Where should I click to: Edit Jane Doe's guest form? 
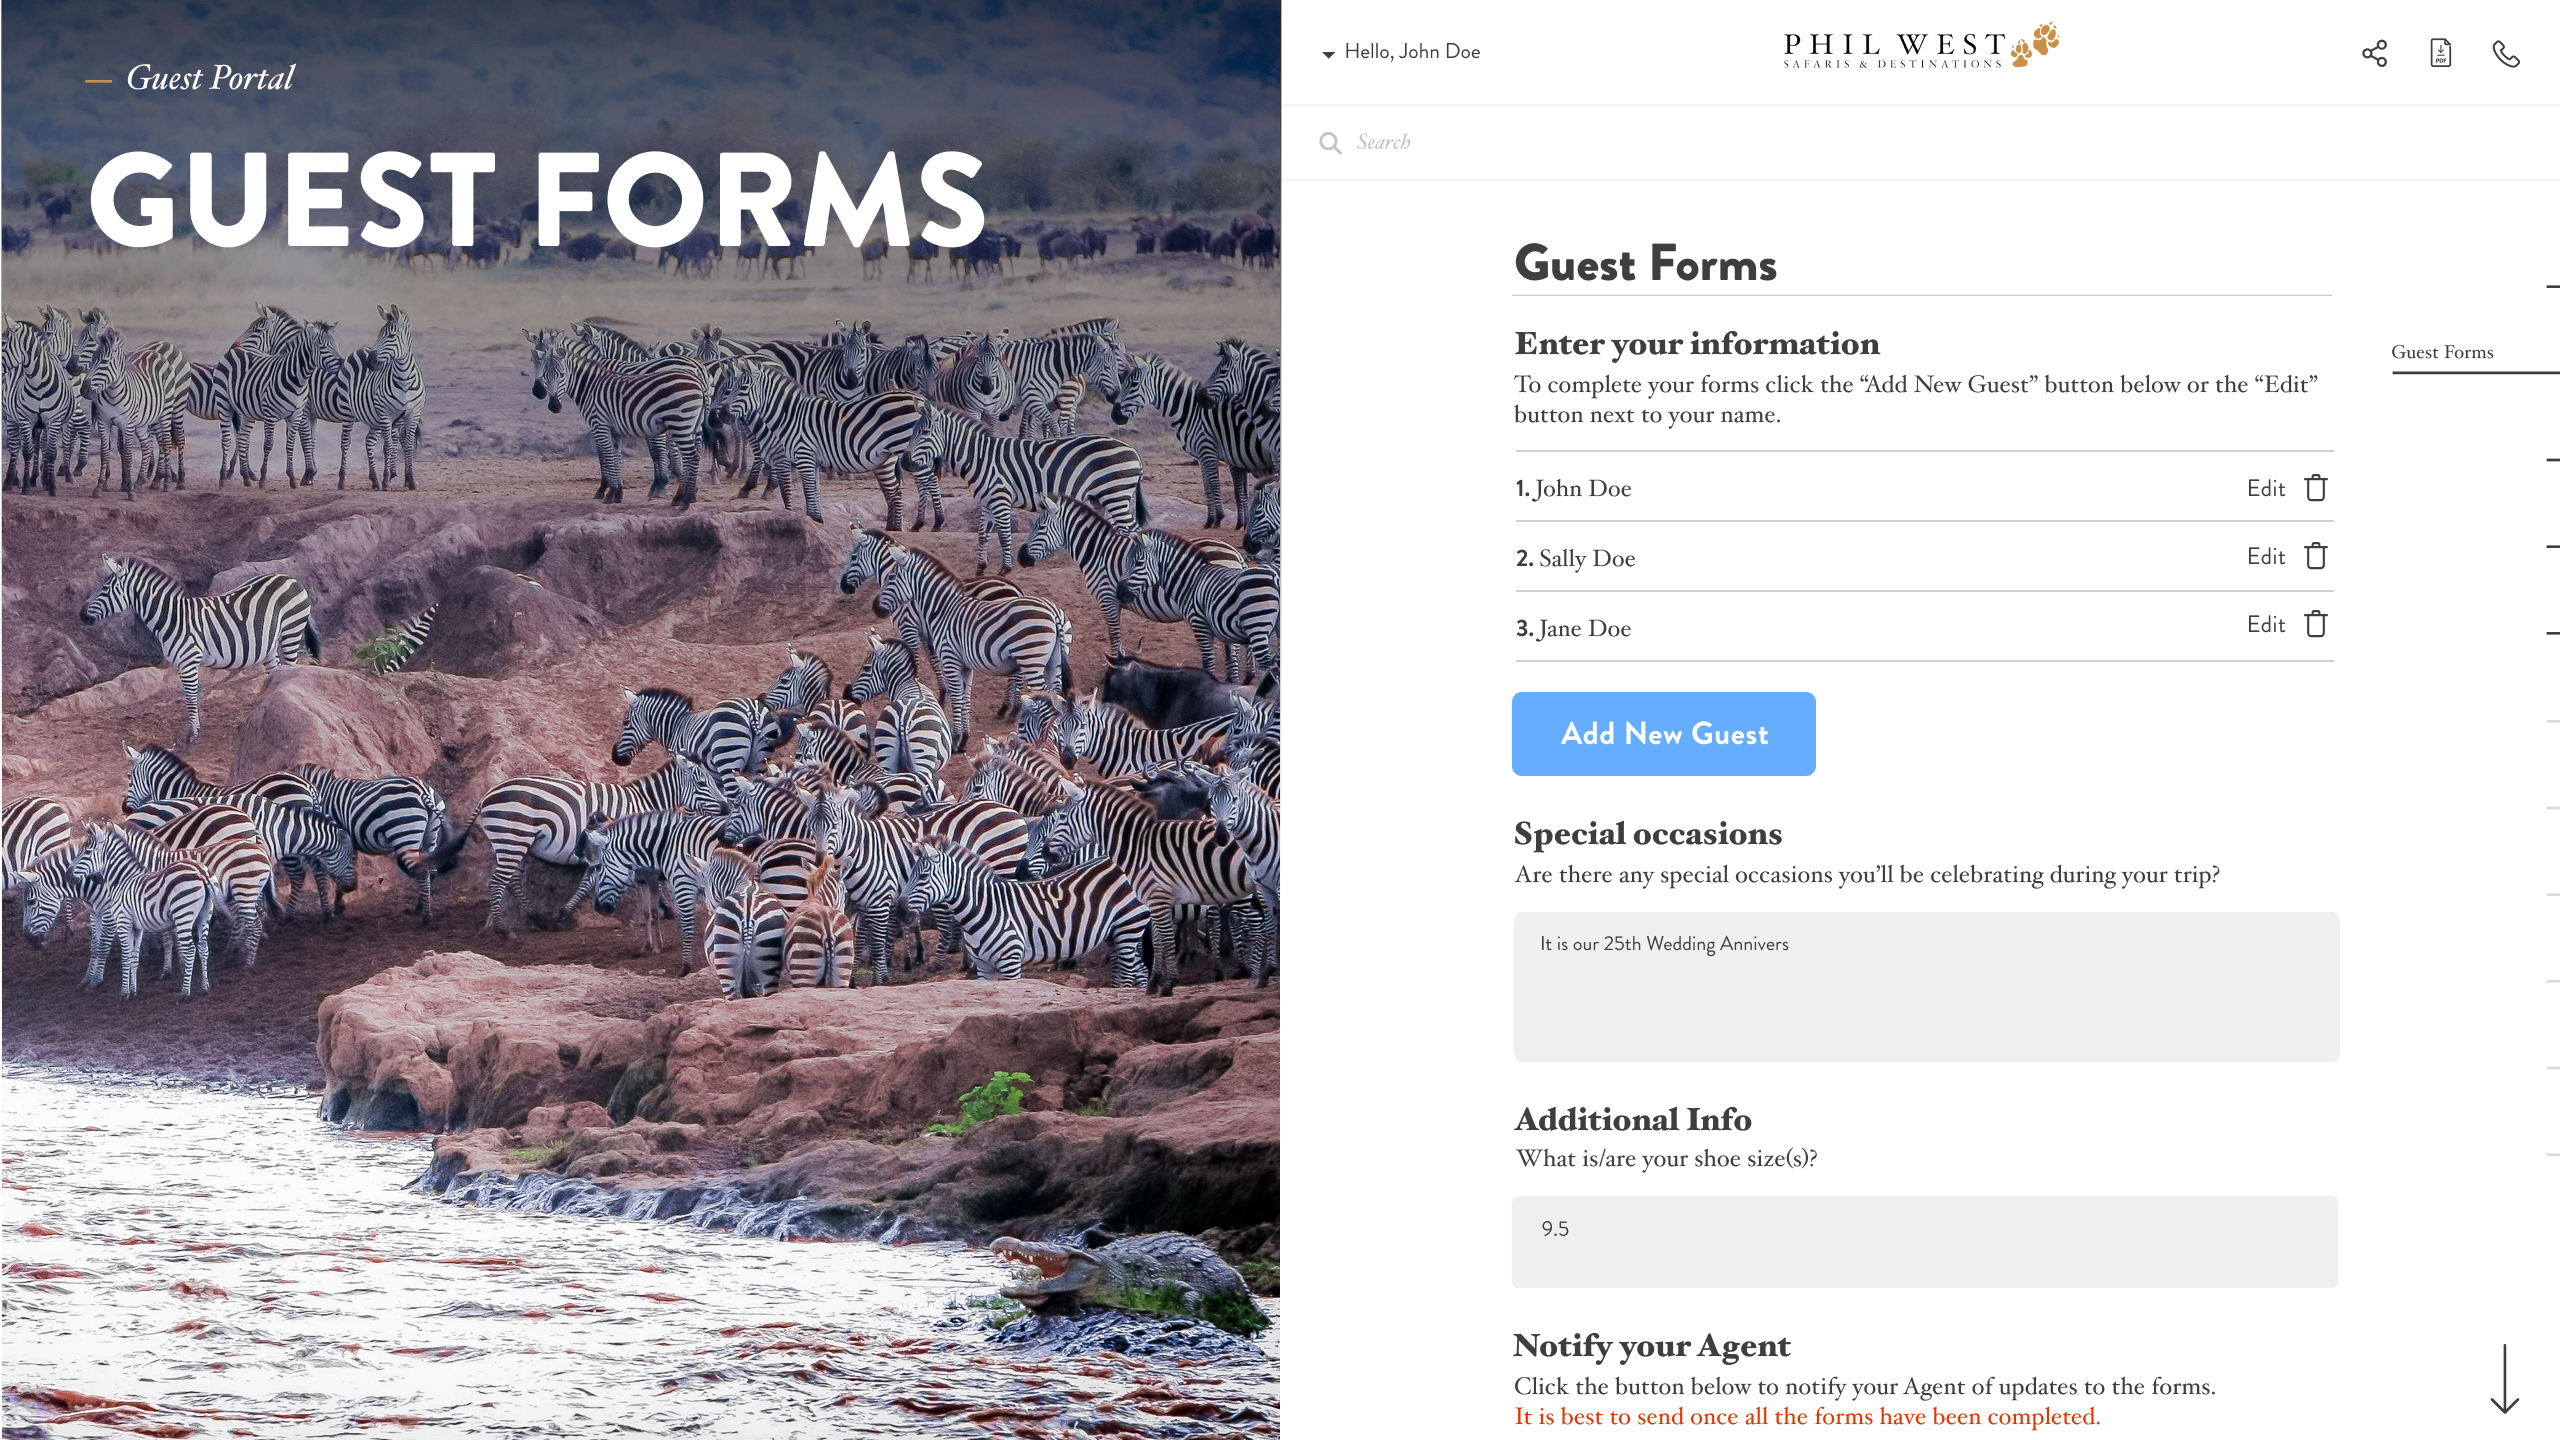[2266, 624]
